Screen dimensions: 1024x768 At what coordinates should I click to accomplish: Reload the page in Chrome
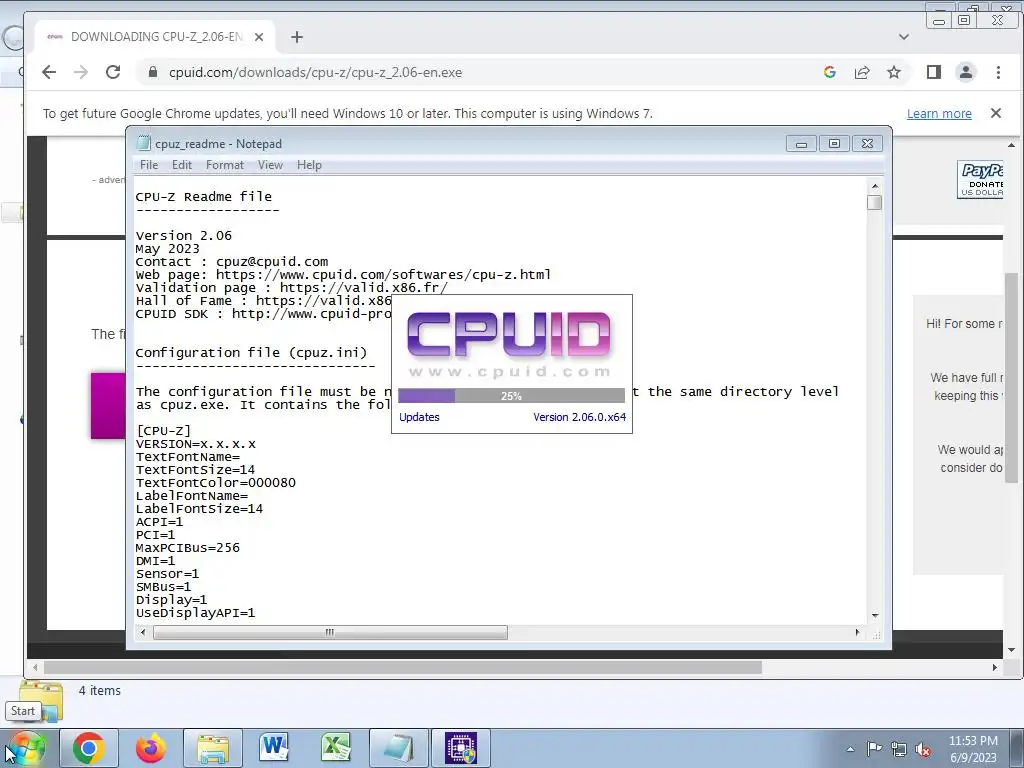tap(113, 72)
